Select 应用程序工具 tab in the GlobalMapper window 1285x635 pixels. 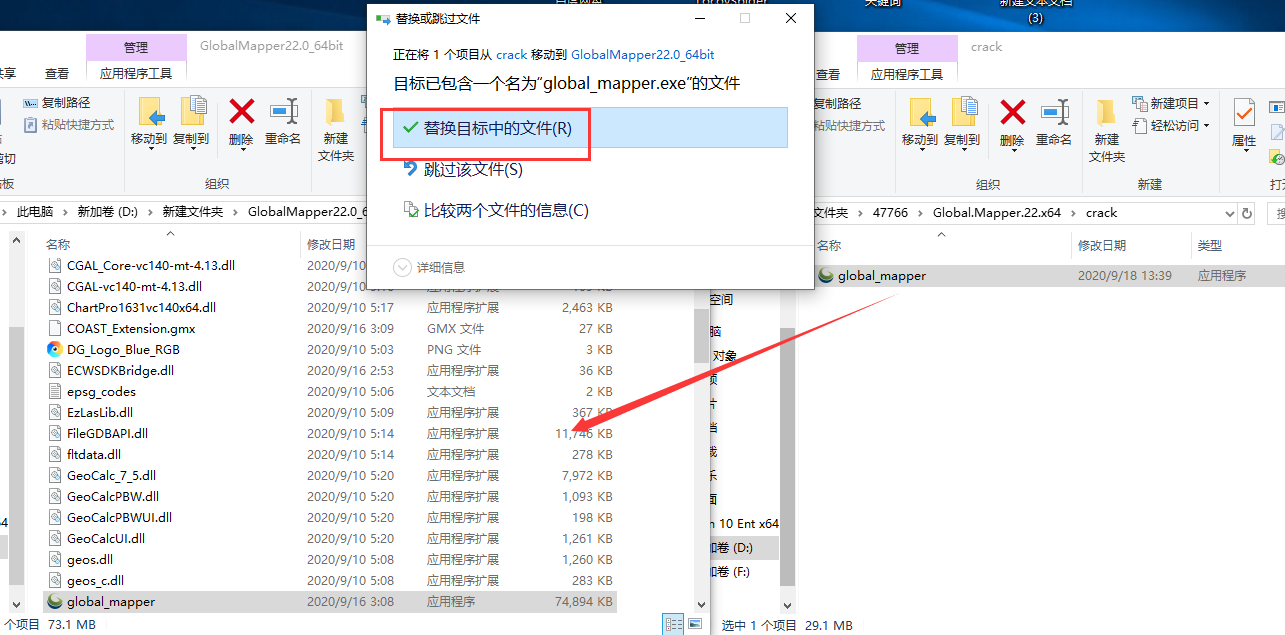pos(136,73)
